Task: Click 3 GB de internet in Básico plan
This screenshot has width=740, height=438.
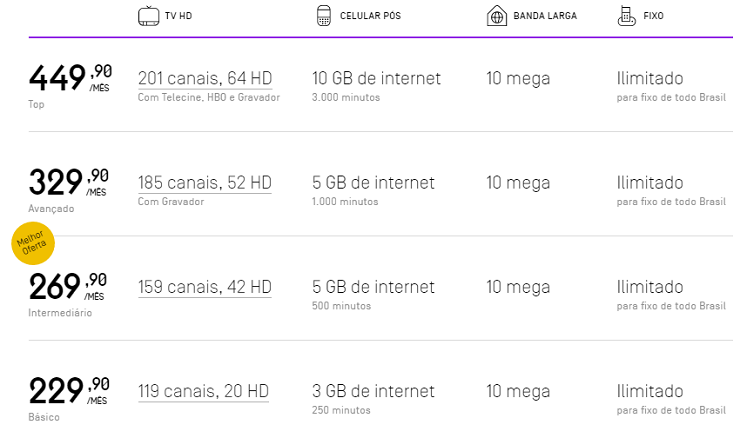Action: click(x=373, y=391)
